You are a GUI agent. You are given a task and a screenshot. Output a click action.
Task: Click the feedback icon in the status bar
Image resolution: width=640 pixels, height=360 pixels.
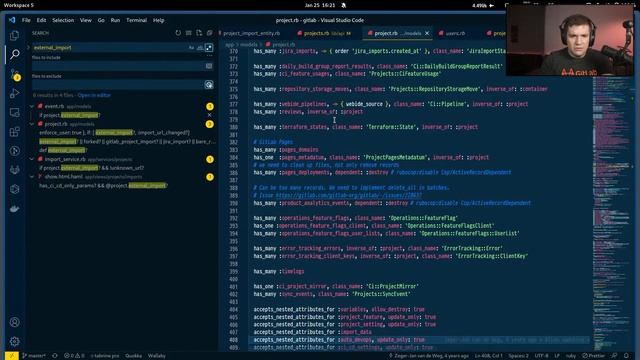[614, 356]
